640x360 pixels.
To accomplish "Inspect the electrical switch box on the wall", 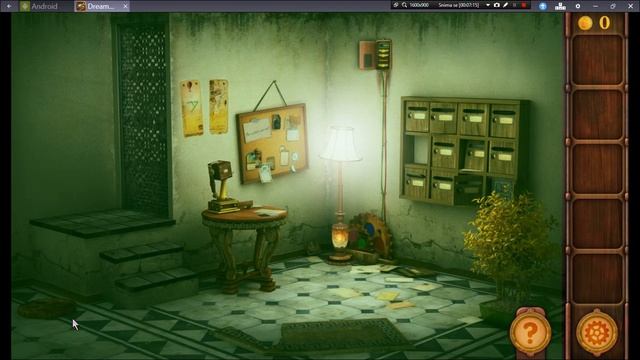I will (x=376, y=55).
